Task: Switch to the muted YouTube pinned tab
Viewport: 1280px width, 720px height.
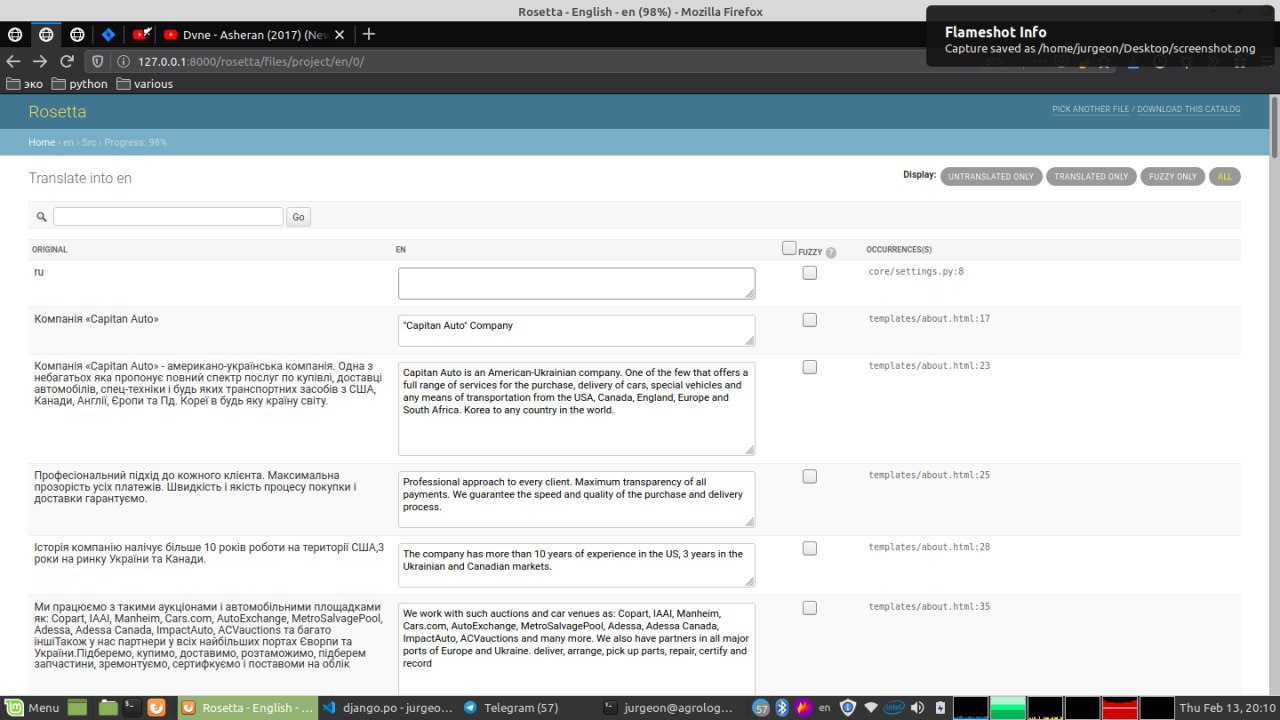Action: (142, 34)
